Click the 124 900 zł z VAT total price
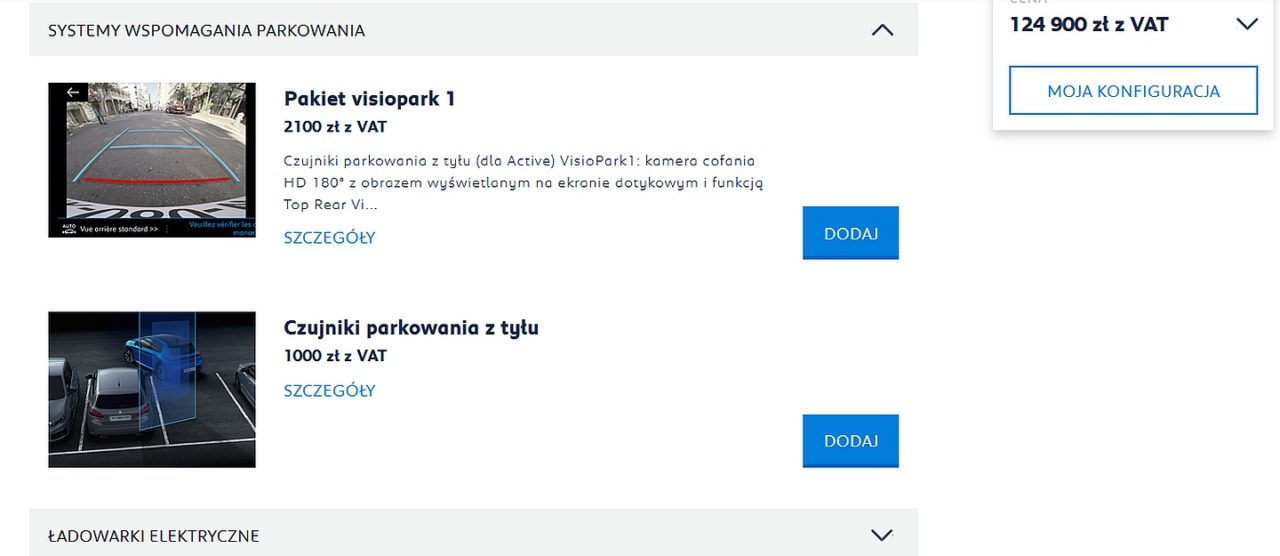The image size is (1280, 556). click(x=1089, y=25)
